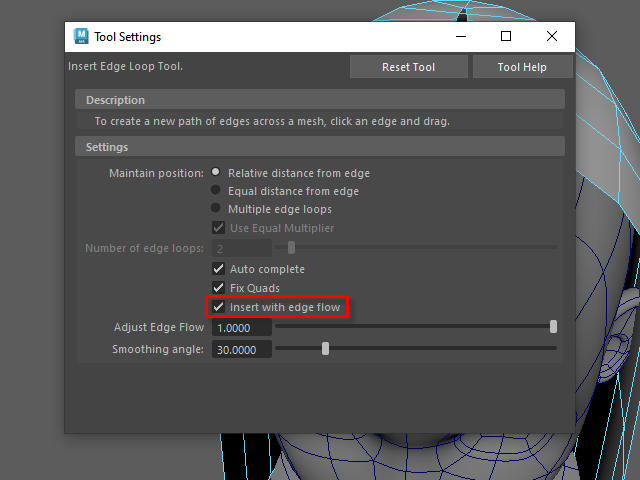Select Relative distance from edge option
Image resolution: width=640 pixels, height=480 pixels.
(215, 173)
